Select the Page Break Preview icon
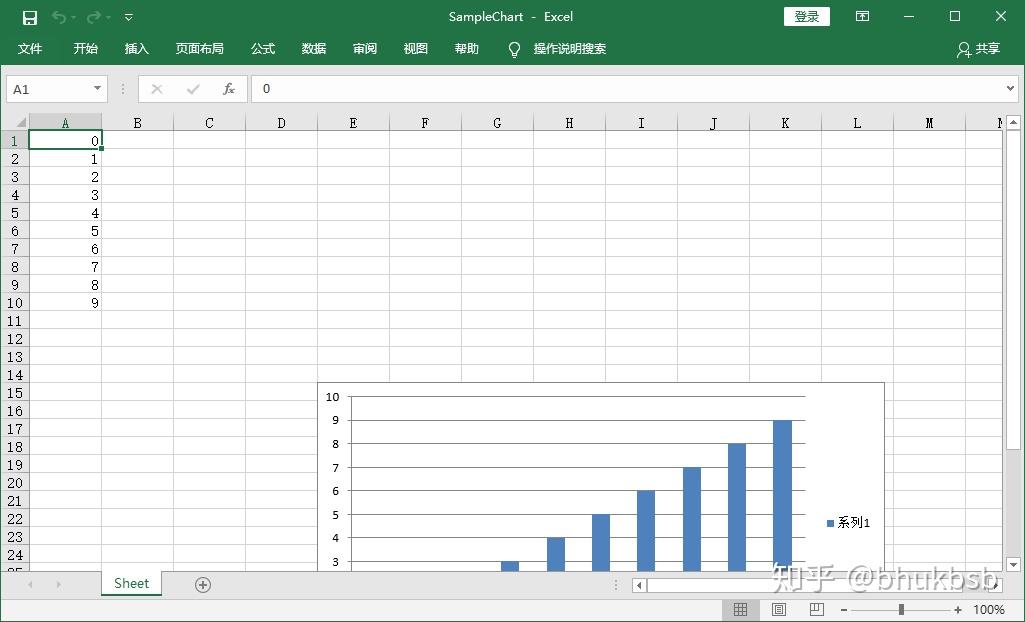 (816, 609)
